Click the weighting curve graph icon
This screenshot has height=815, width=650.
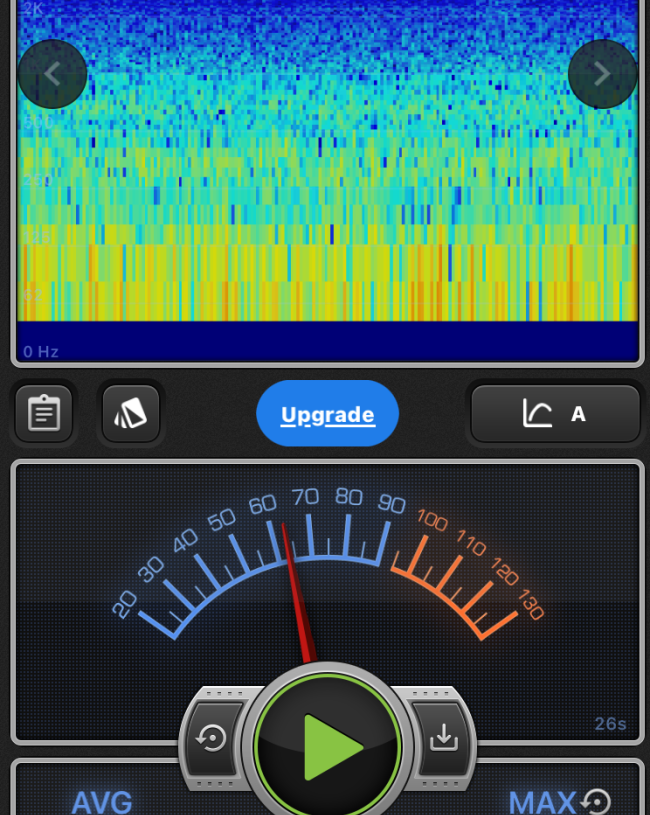point(537,413)
